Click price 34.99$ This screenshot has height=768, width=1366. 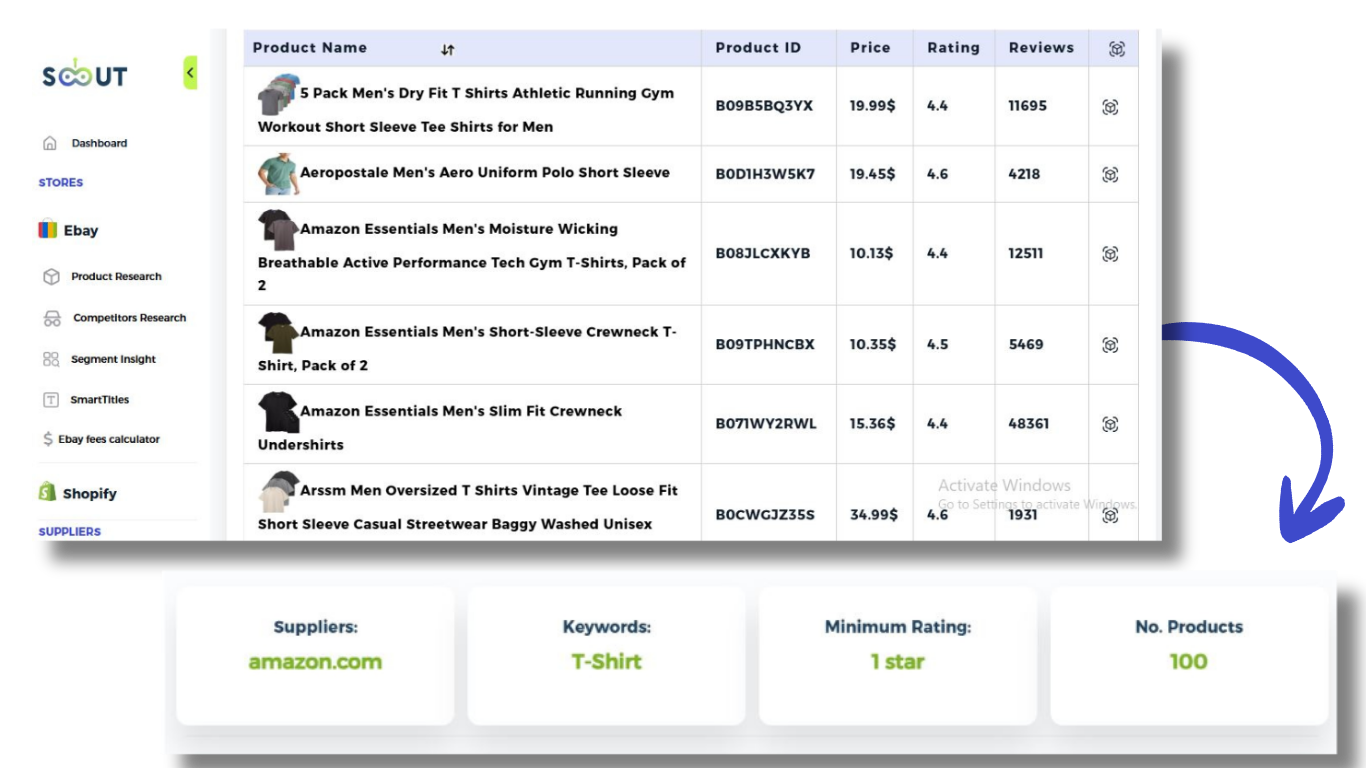[874, 515]
